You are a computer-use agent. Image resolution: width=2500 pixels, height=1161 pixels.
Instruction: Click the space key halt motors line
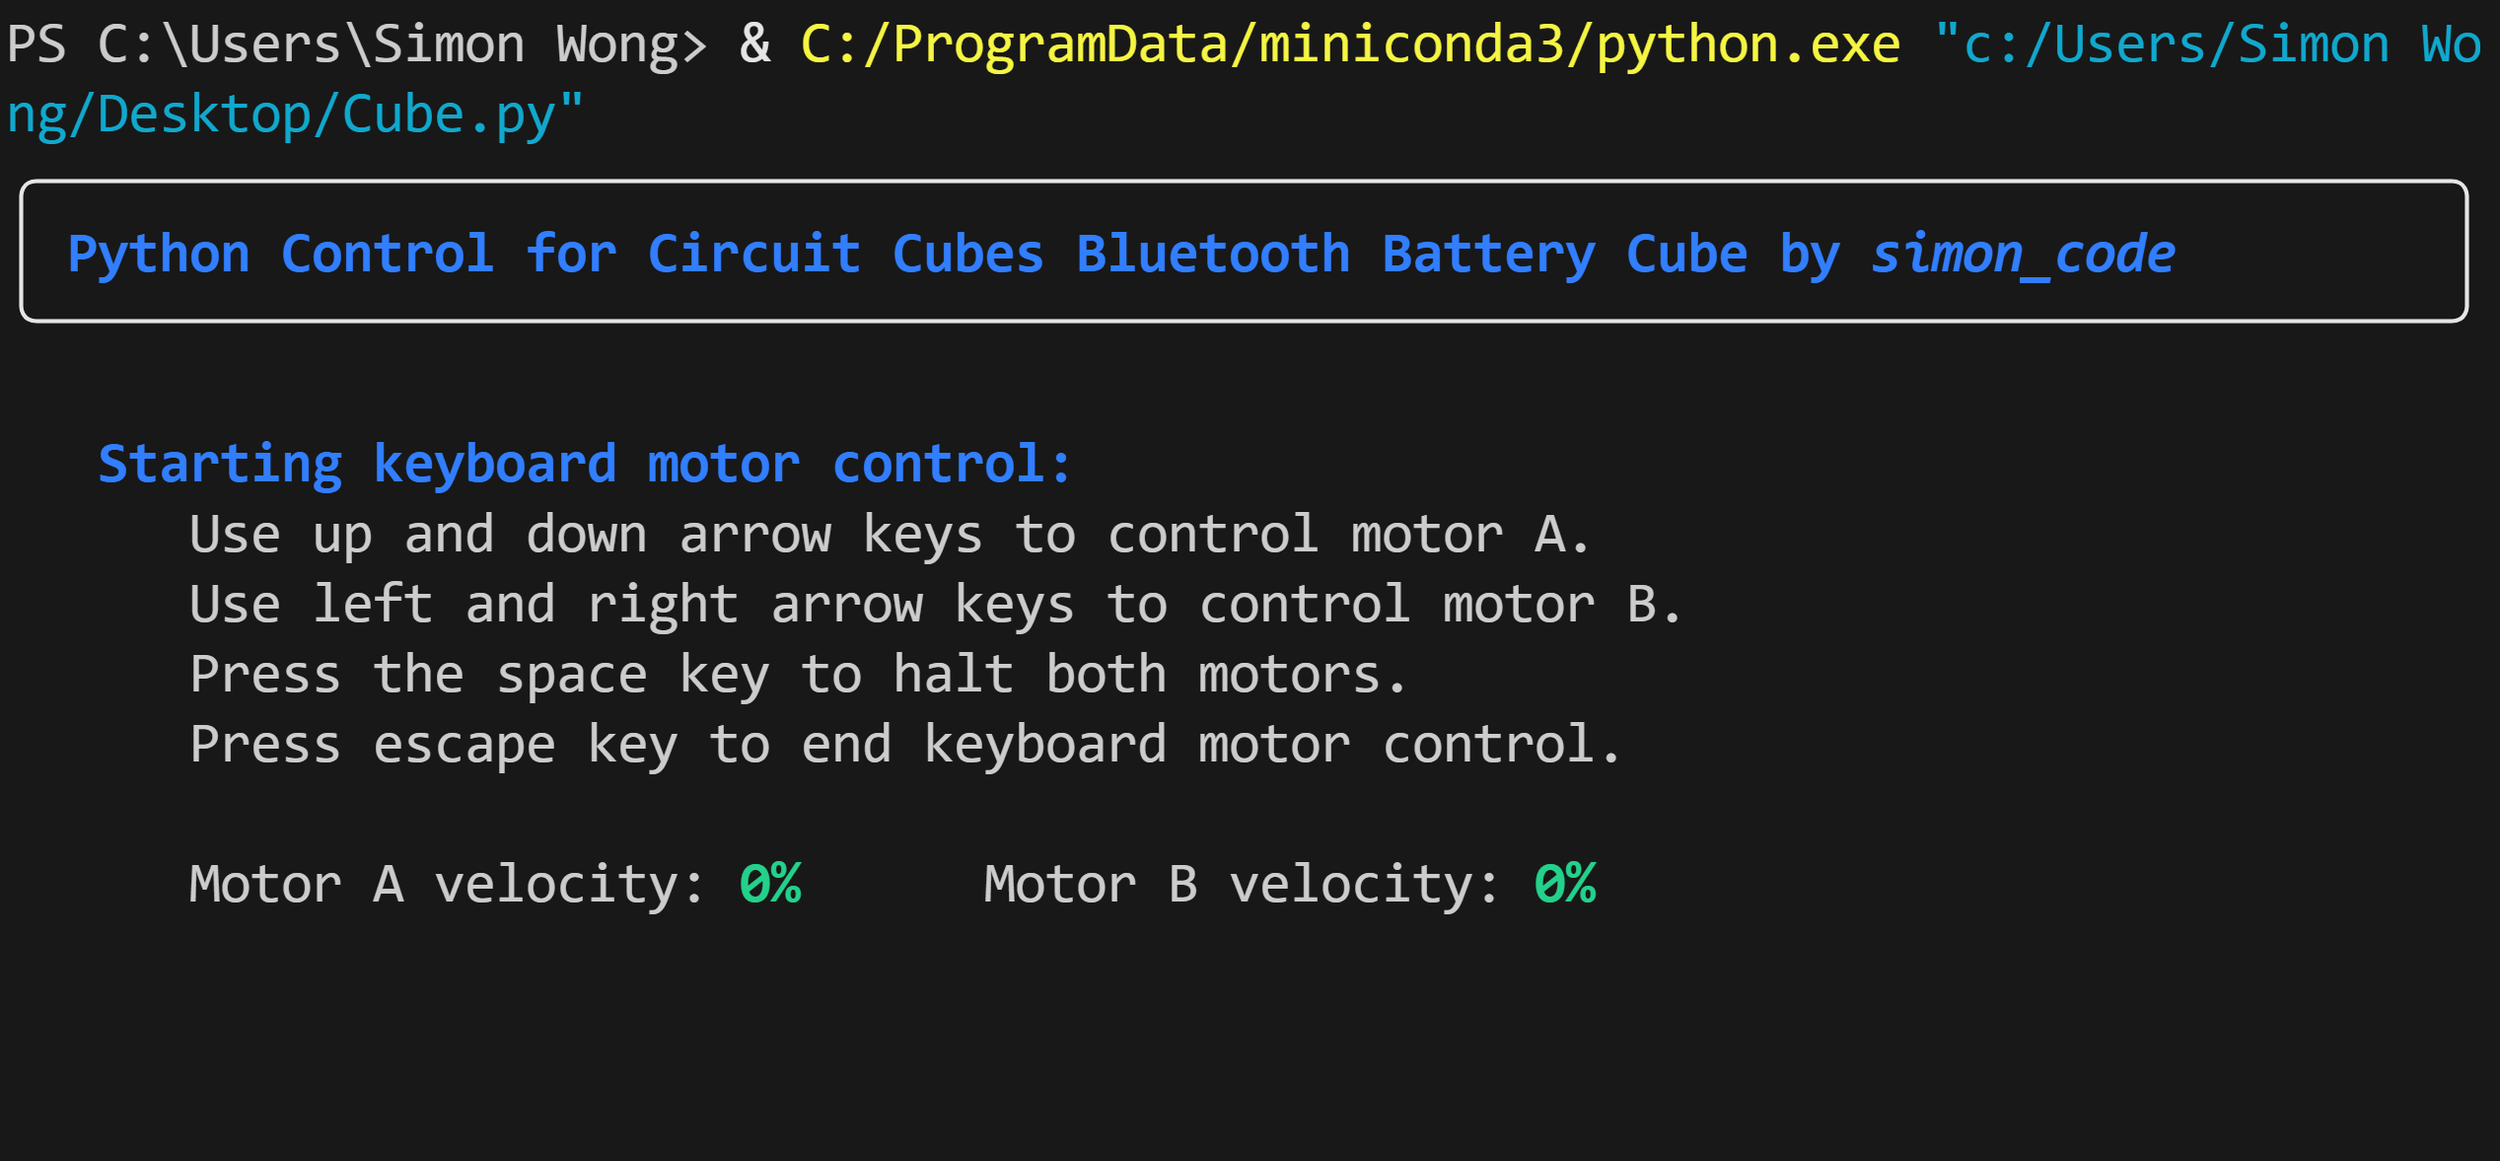pos(798,675)
